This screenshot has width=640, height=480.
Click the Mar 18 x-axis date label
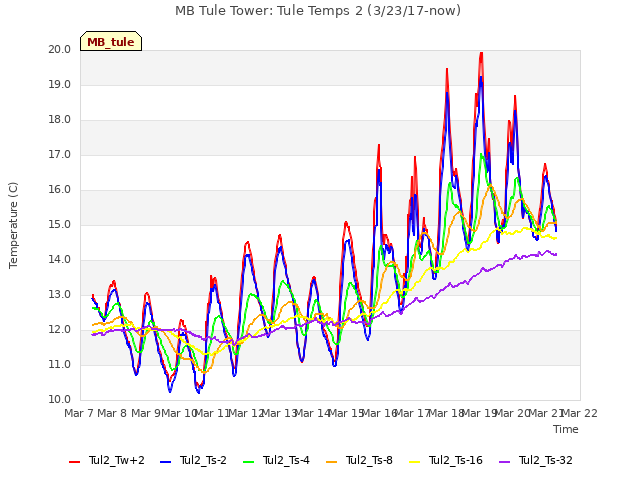(446, 413)
